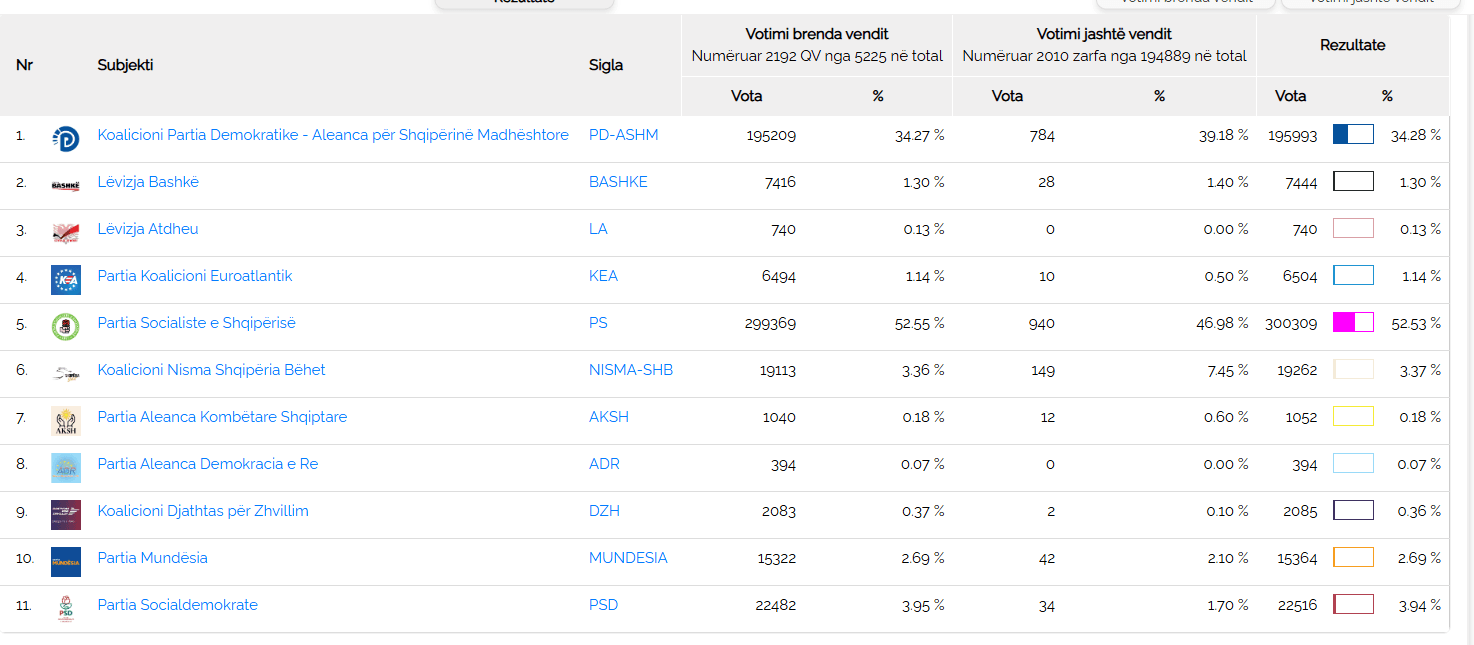1474x645 pixels.
Task: Click the MUNDESIA sigla link
Action: 627,558
